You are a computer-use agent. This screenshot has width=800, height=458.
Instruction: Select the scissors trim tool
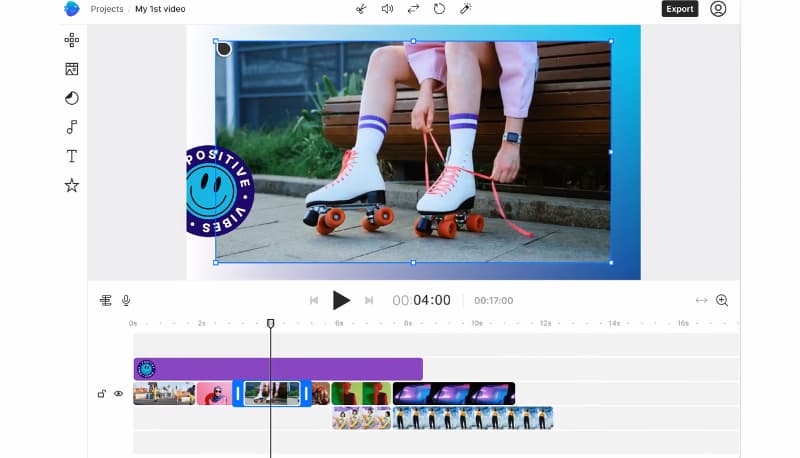point(361,9)
